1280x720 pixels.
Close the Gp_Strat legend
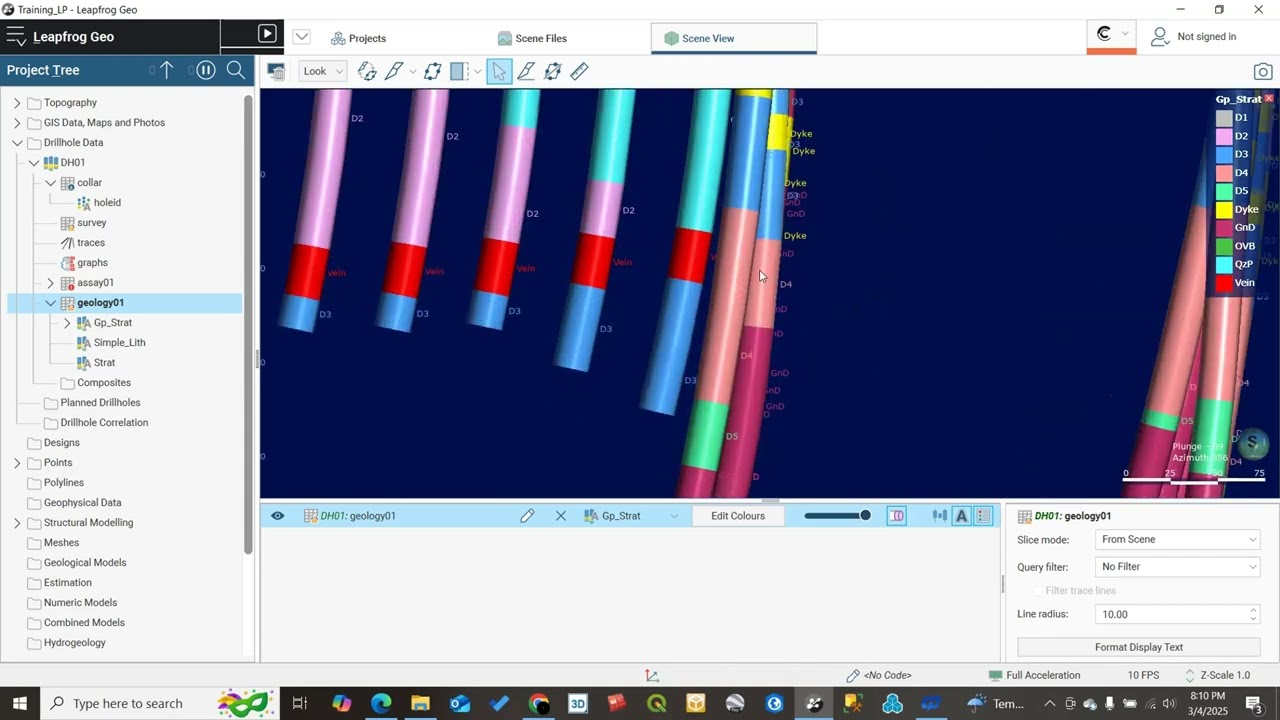[1269, 99]
